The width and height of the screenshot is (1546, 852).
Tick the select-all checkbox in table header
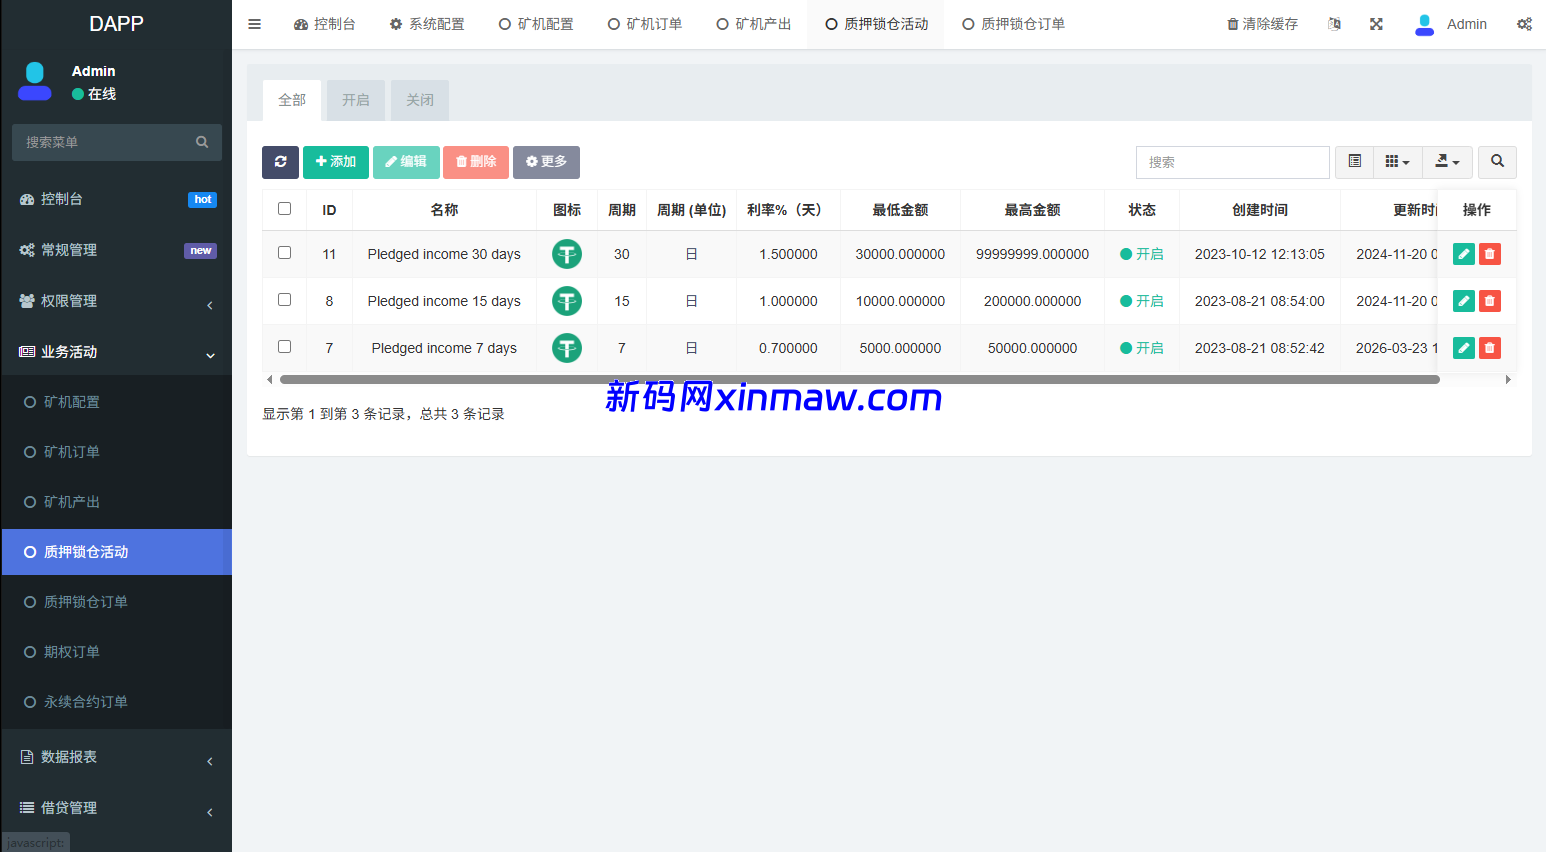285,209
